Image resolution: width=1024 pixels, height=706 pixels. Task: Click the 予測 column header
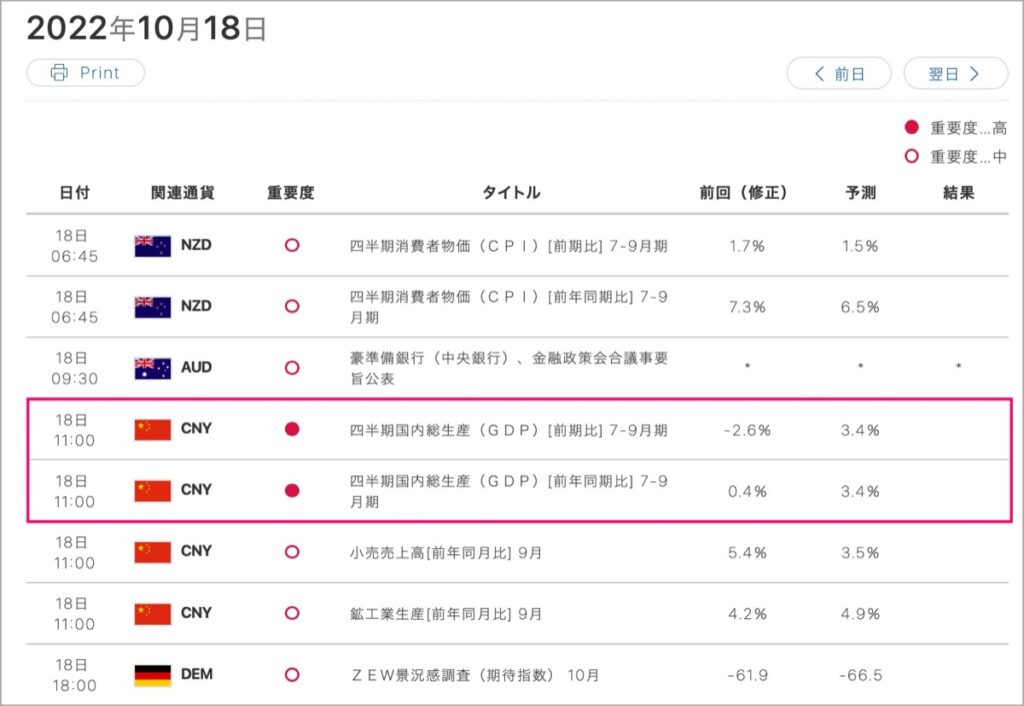click(860, 193)
